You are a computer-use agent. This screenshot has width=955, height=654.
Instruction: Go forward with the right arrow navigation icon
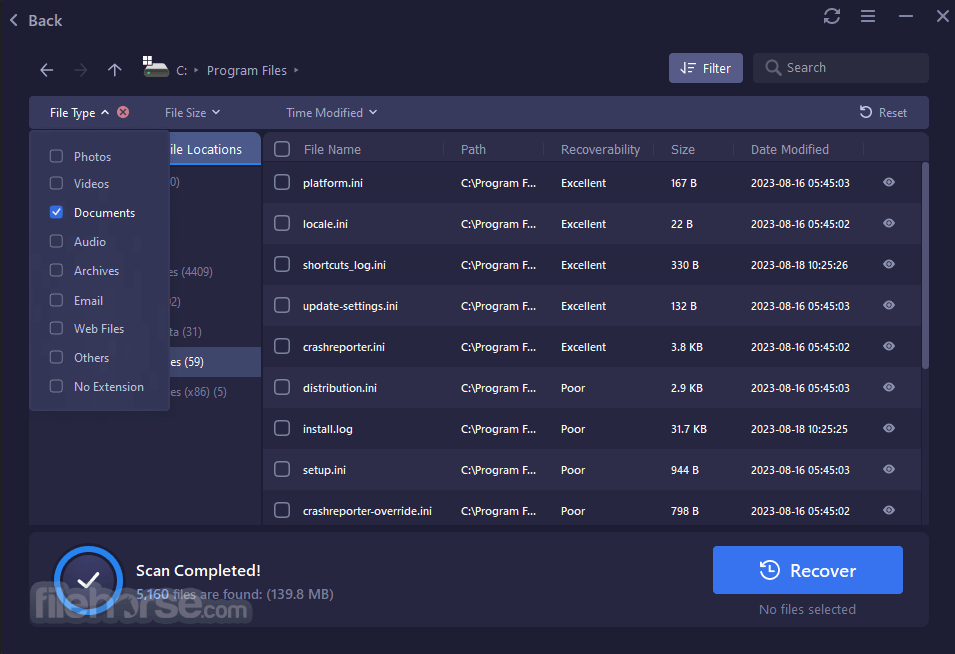tap(80, 70)
